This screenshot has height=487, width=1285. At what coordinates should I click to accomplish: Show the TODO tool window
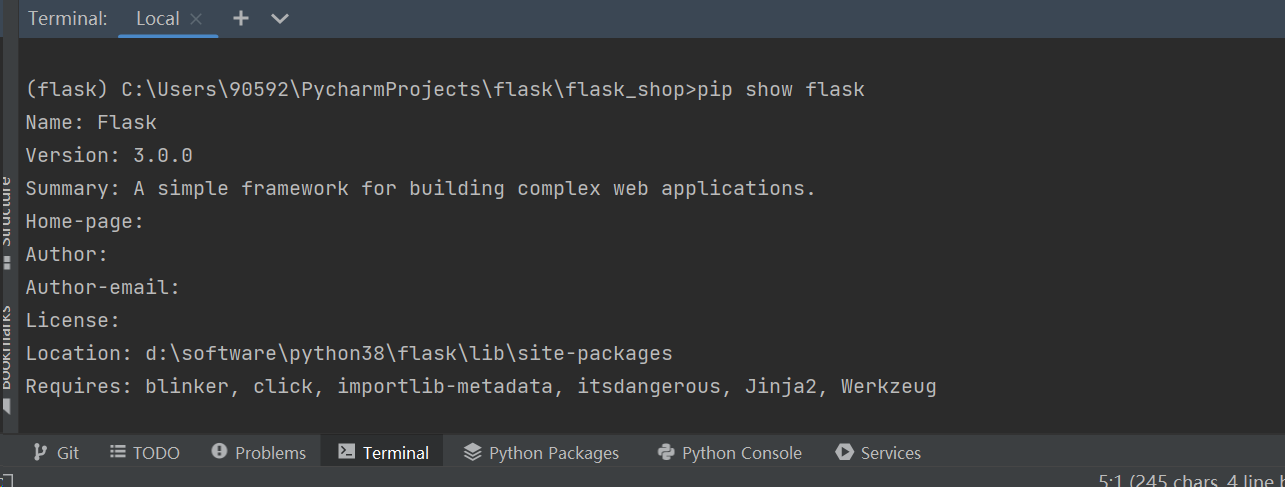click(145, 453)
